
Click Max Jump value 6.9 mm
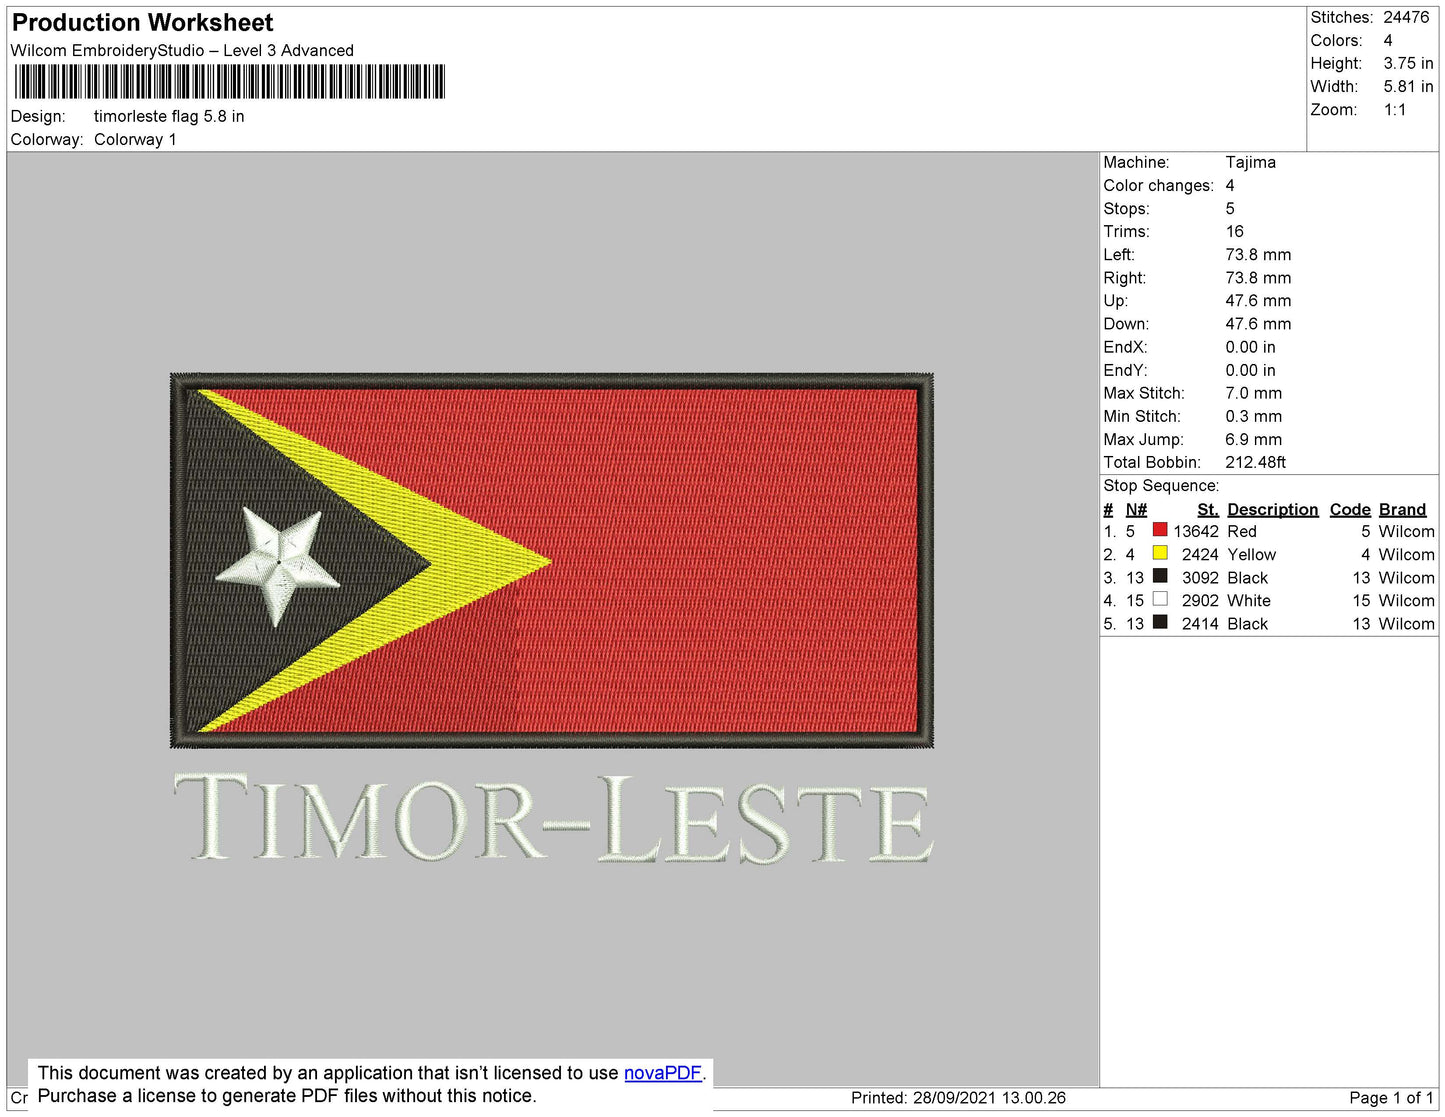coord(1253,440)
